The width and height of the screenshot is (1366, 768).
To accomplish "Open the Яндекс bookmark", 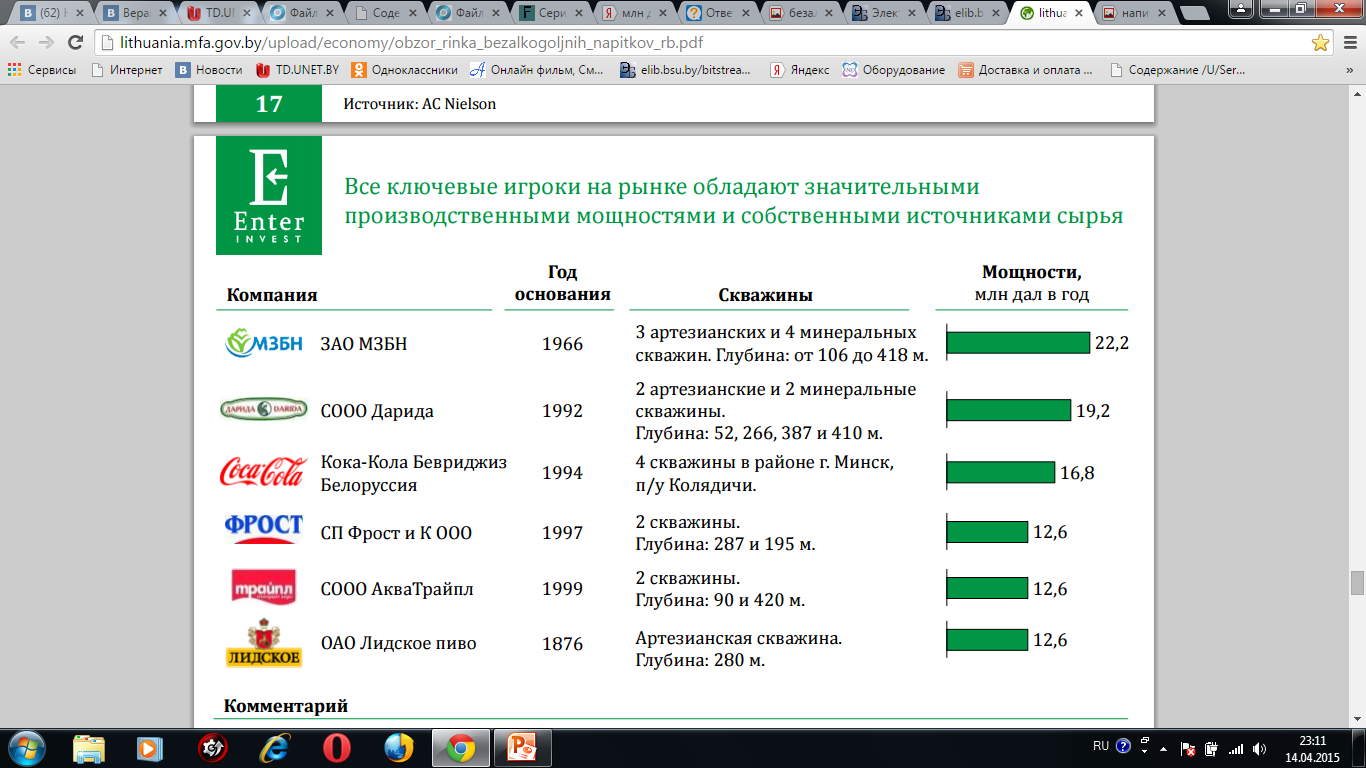I will 800,70.
